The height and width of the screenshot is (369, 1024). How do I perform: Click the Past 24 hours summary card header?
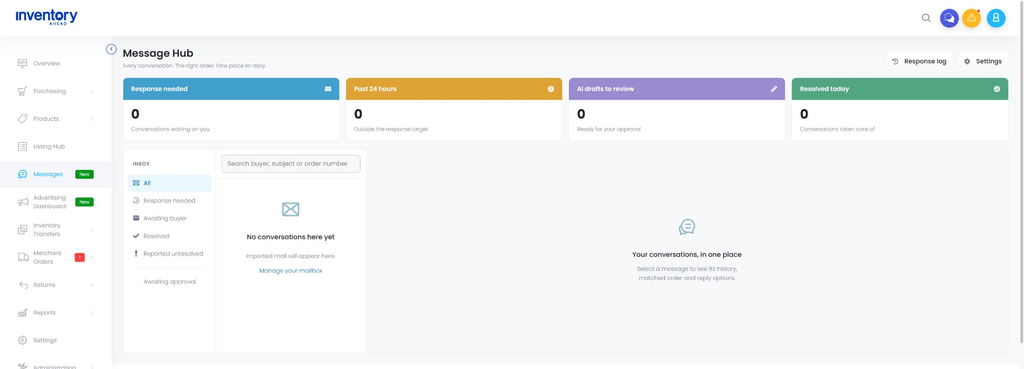(x=454, y=89)
